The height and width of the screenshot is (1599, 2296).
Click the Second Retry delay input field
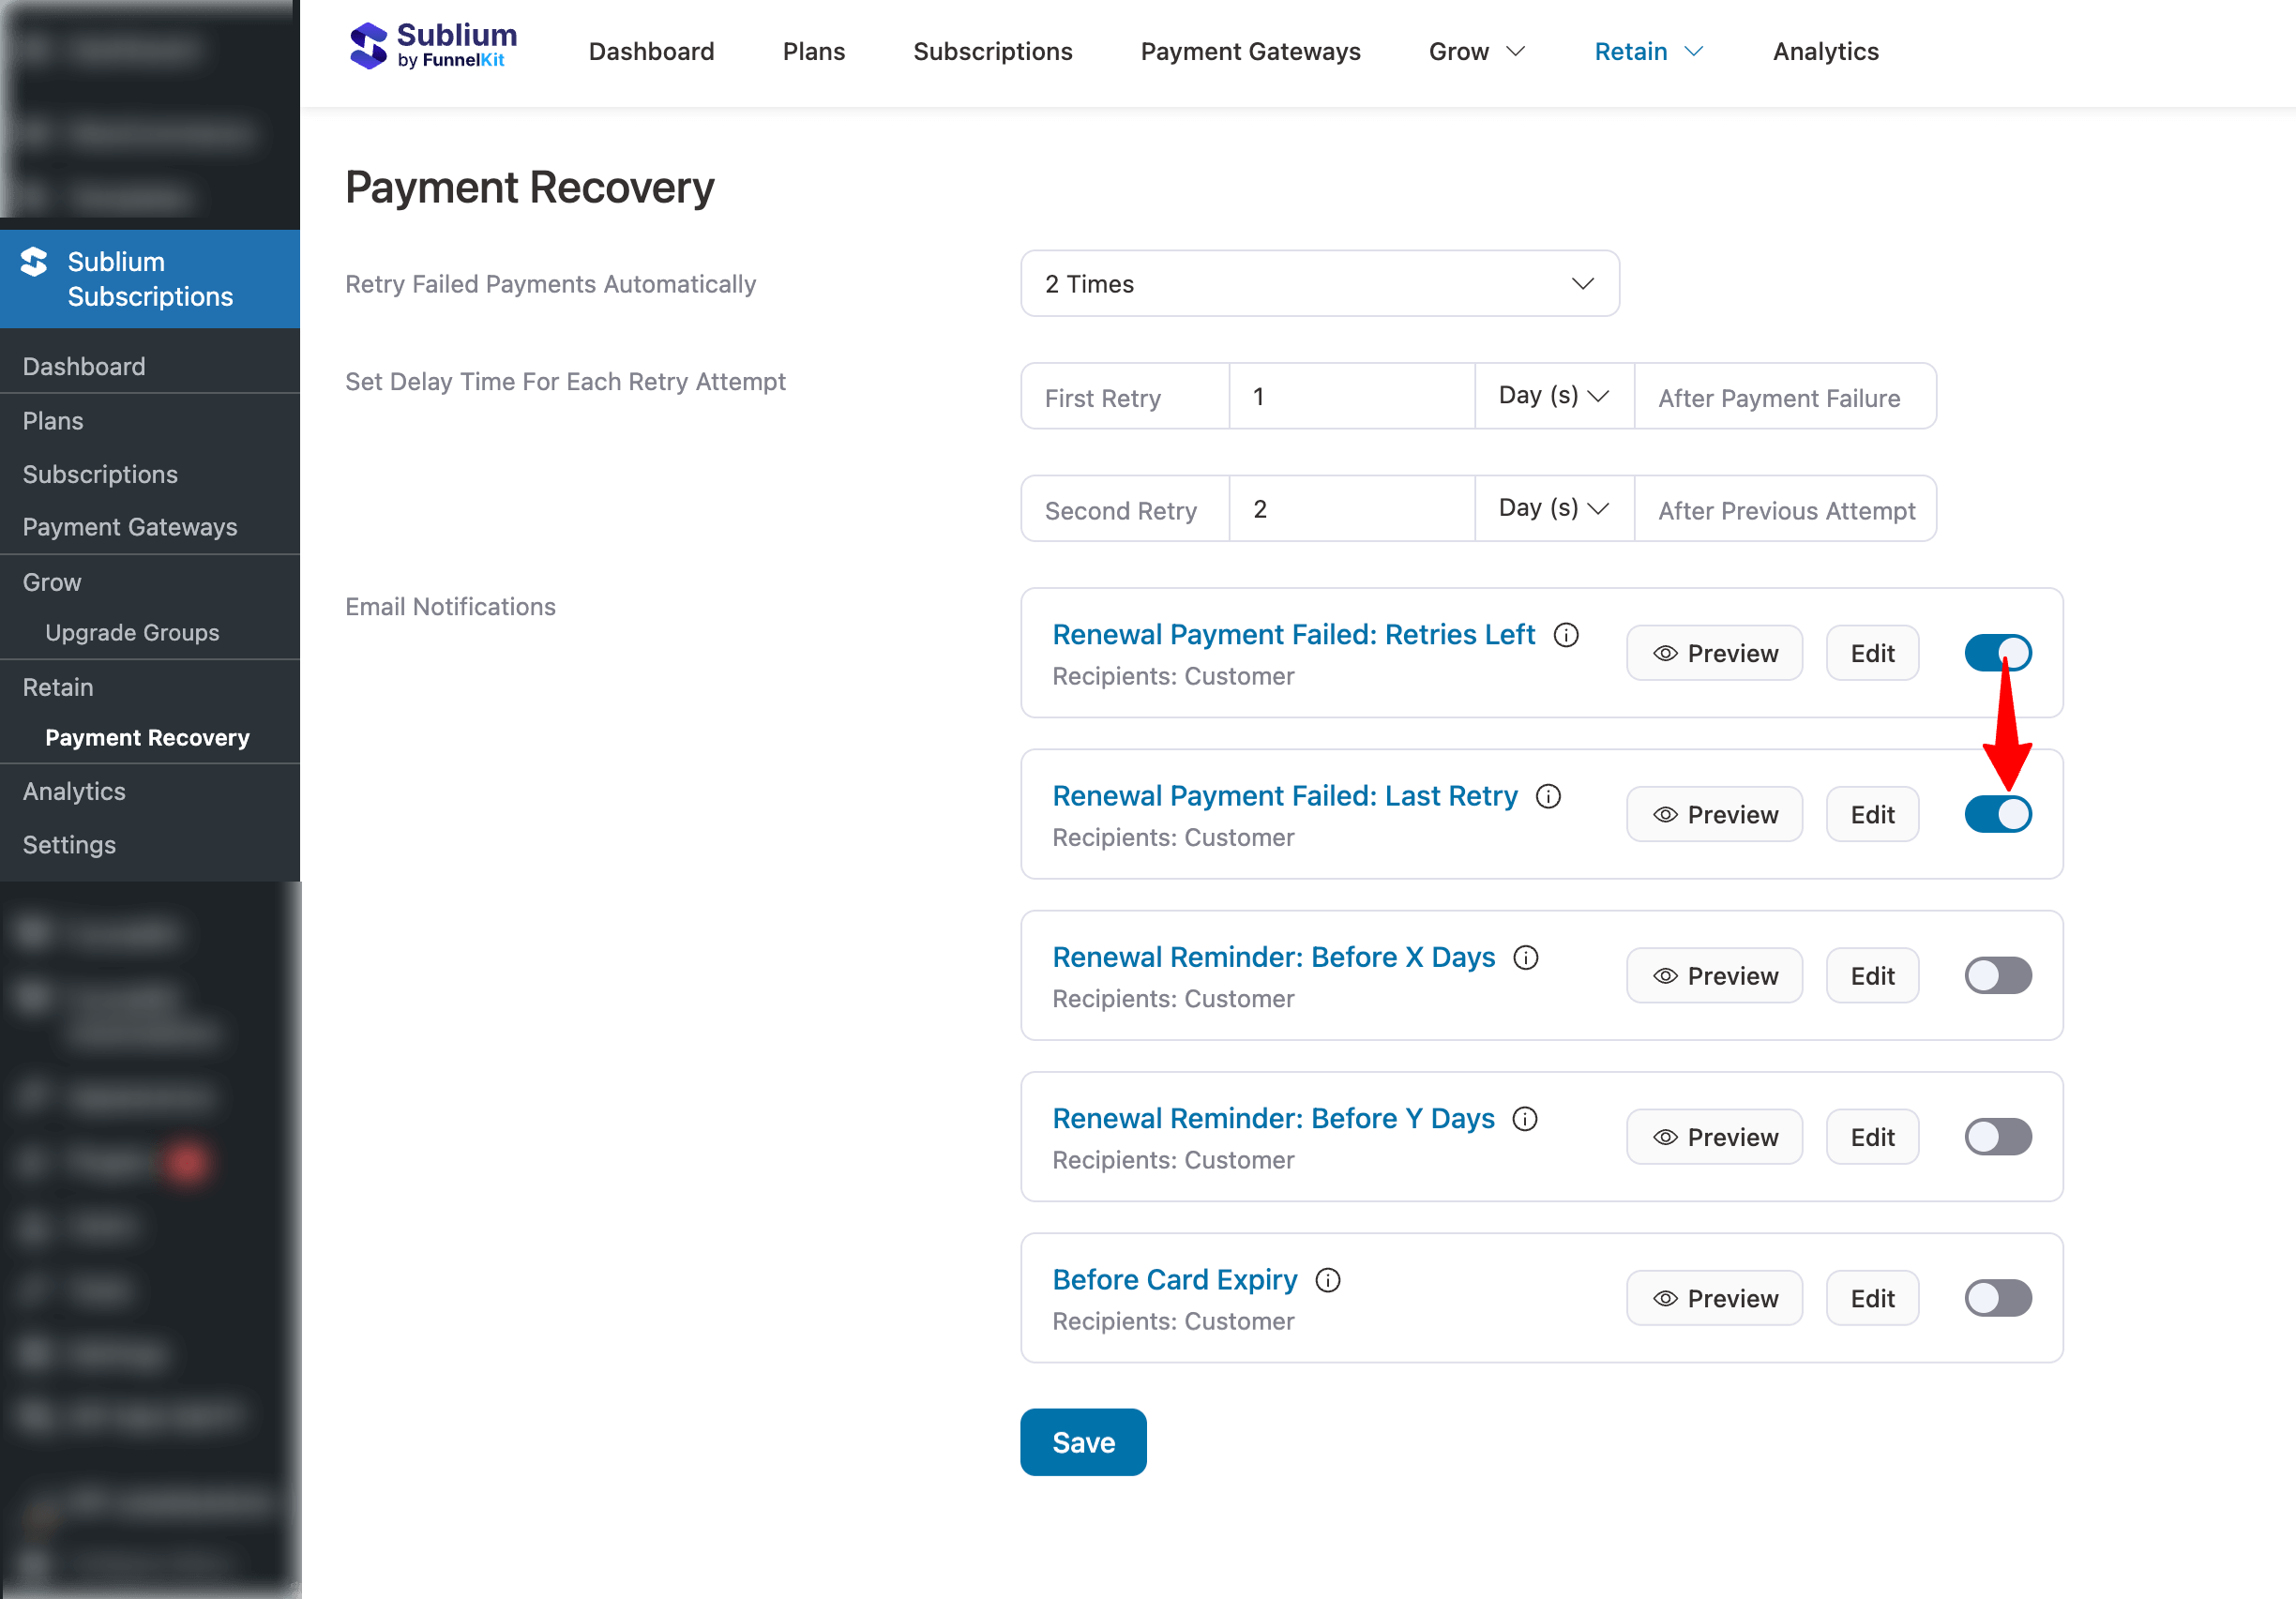(x=1352, y=508)
